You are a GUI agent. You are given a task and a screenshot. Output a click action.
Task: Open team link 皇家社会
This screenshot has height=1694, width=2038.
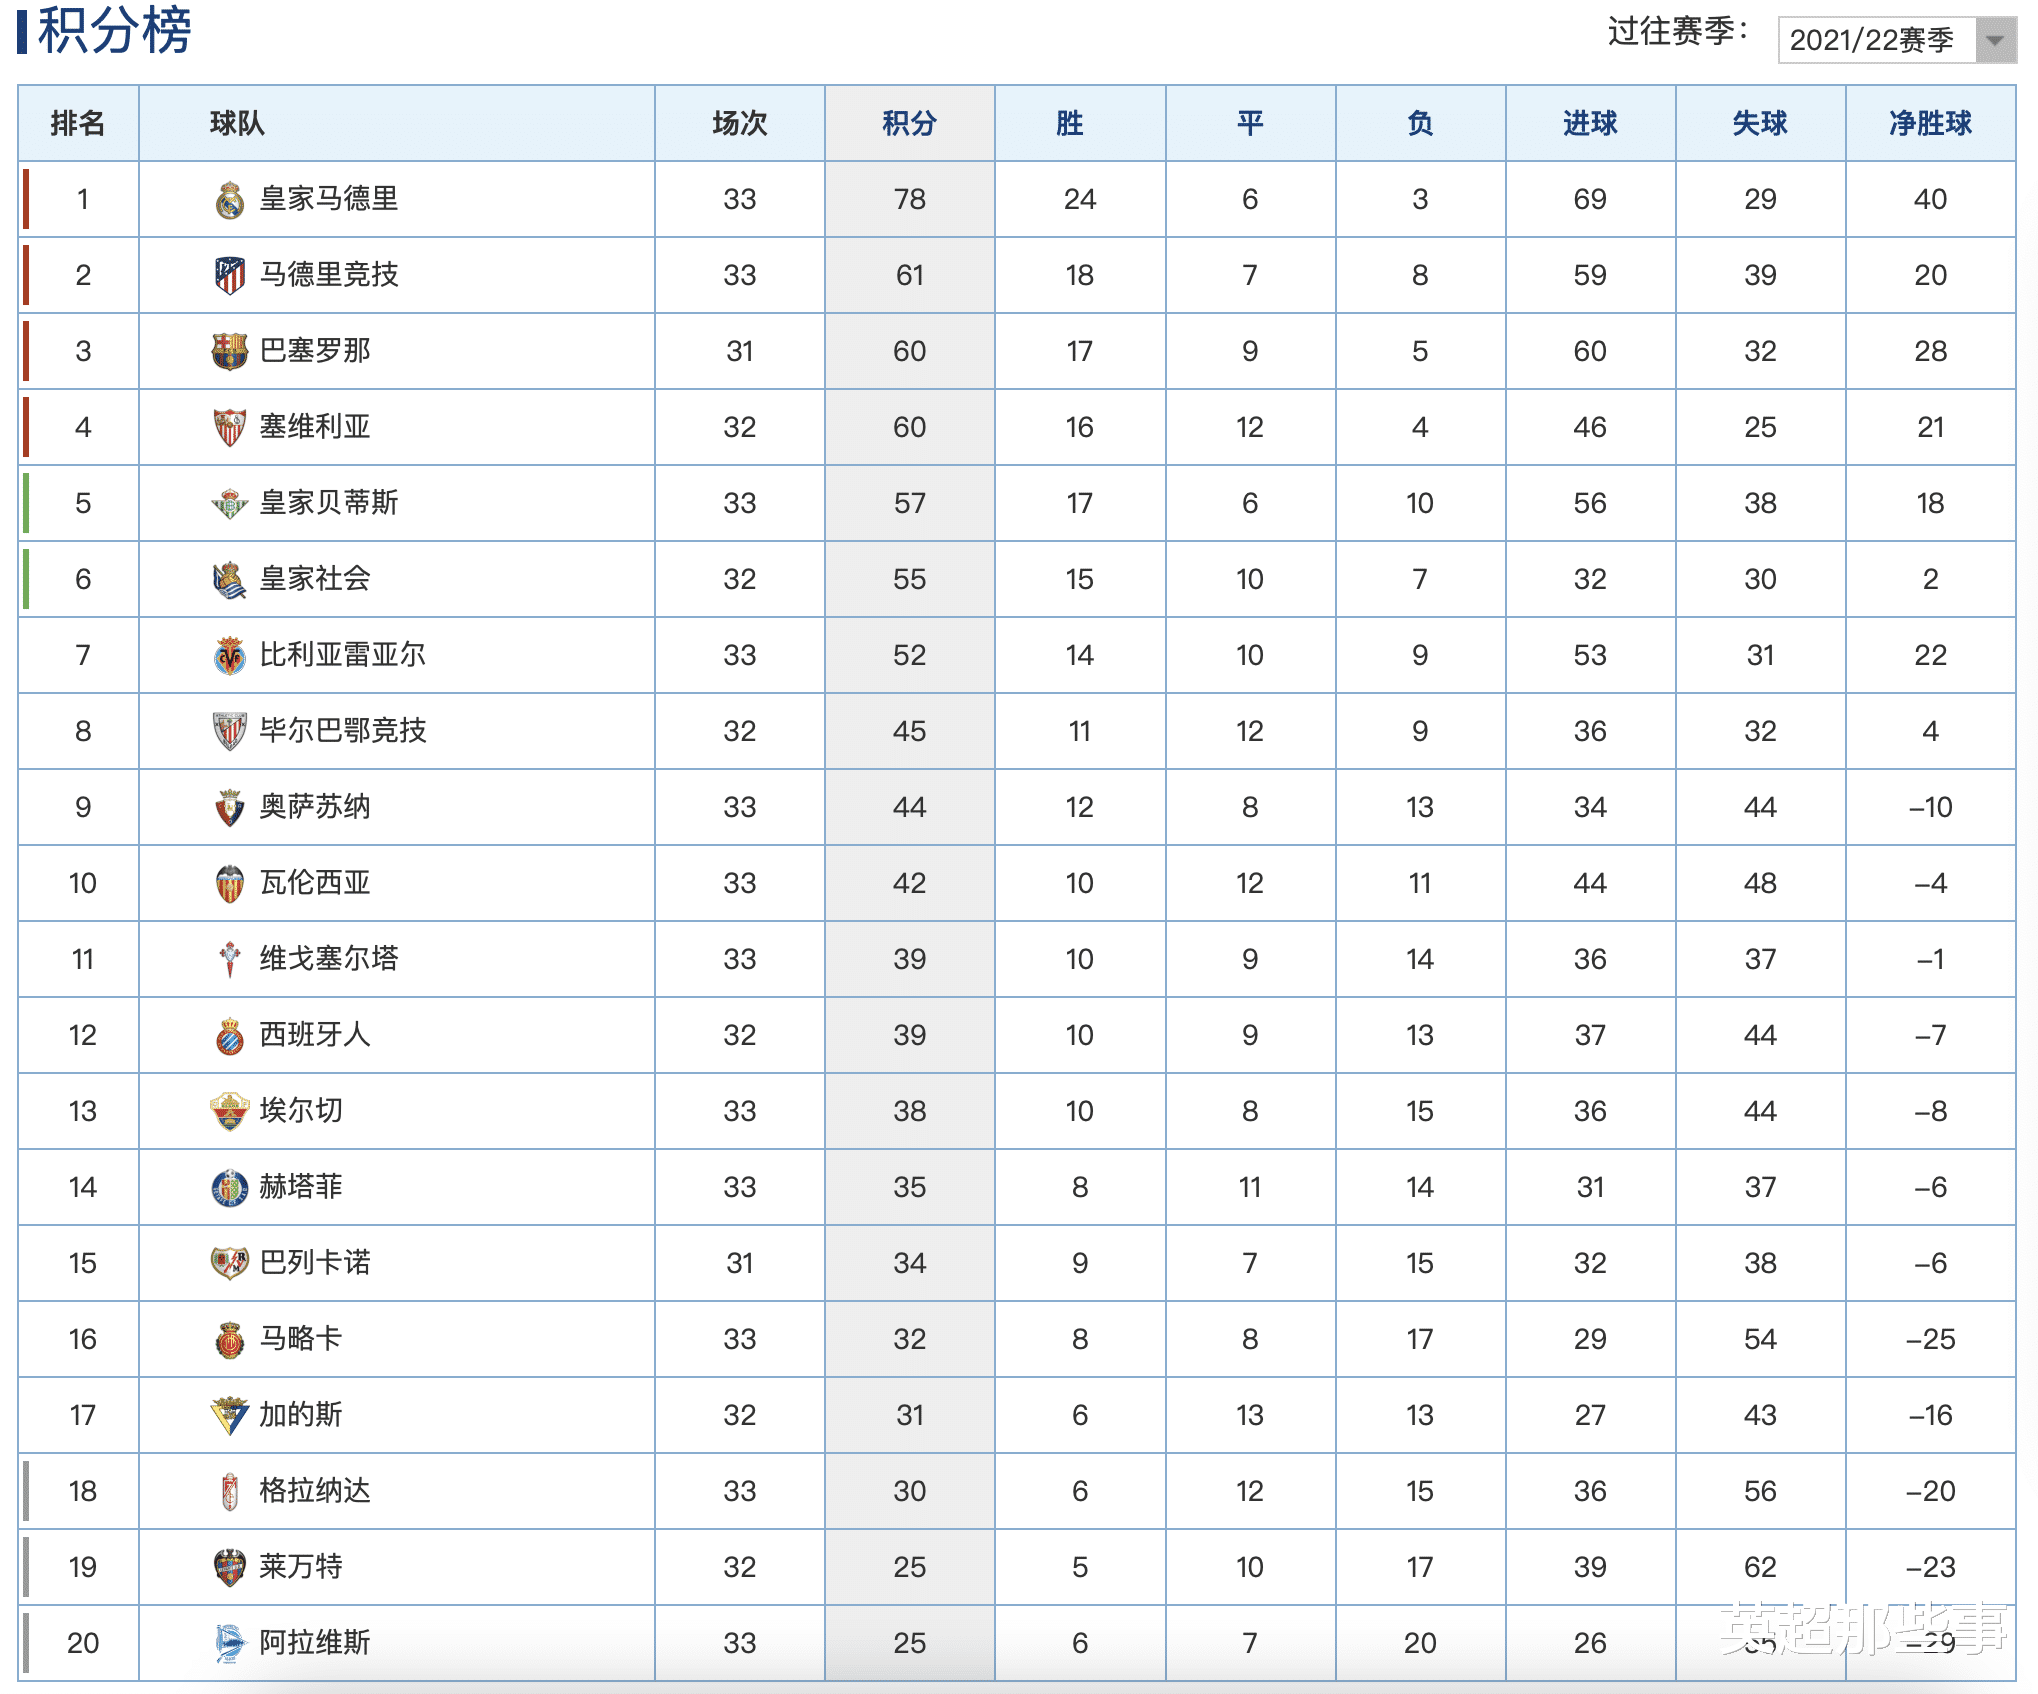315,579
